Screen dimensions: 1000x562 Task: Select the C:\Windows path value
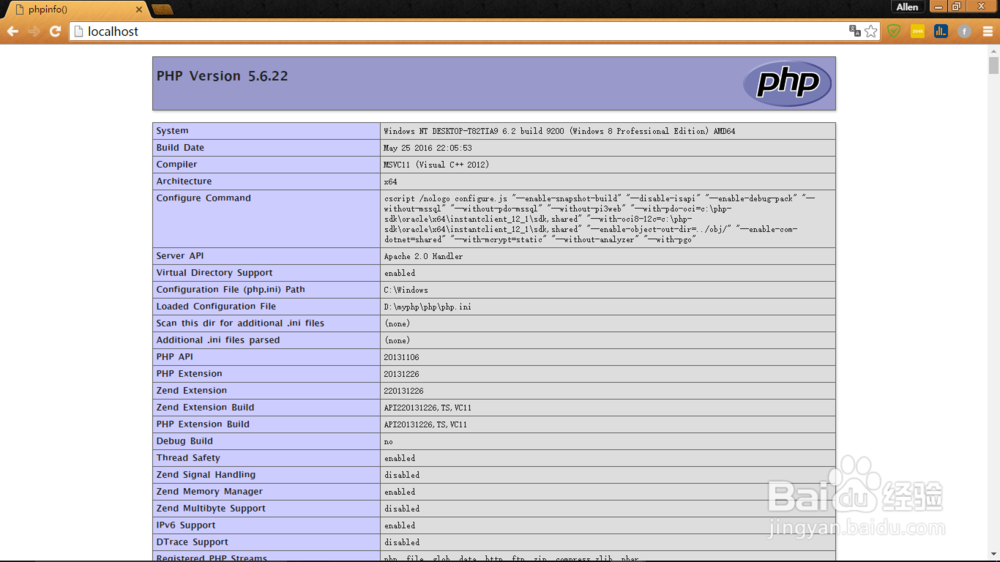(x=406, y=290)
